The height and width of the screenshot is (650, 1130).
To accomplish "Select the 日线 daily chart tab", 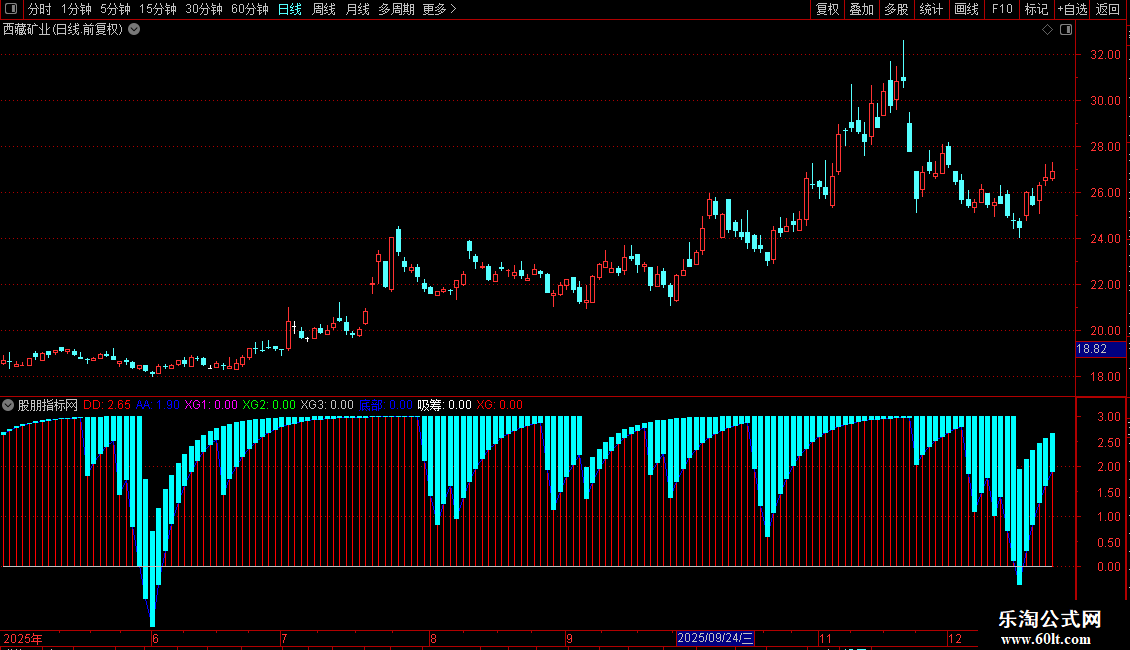I will coord(290,9).
